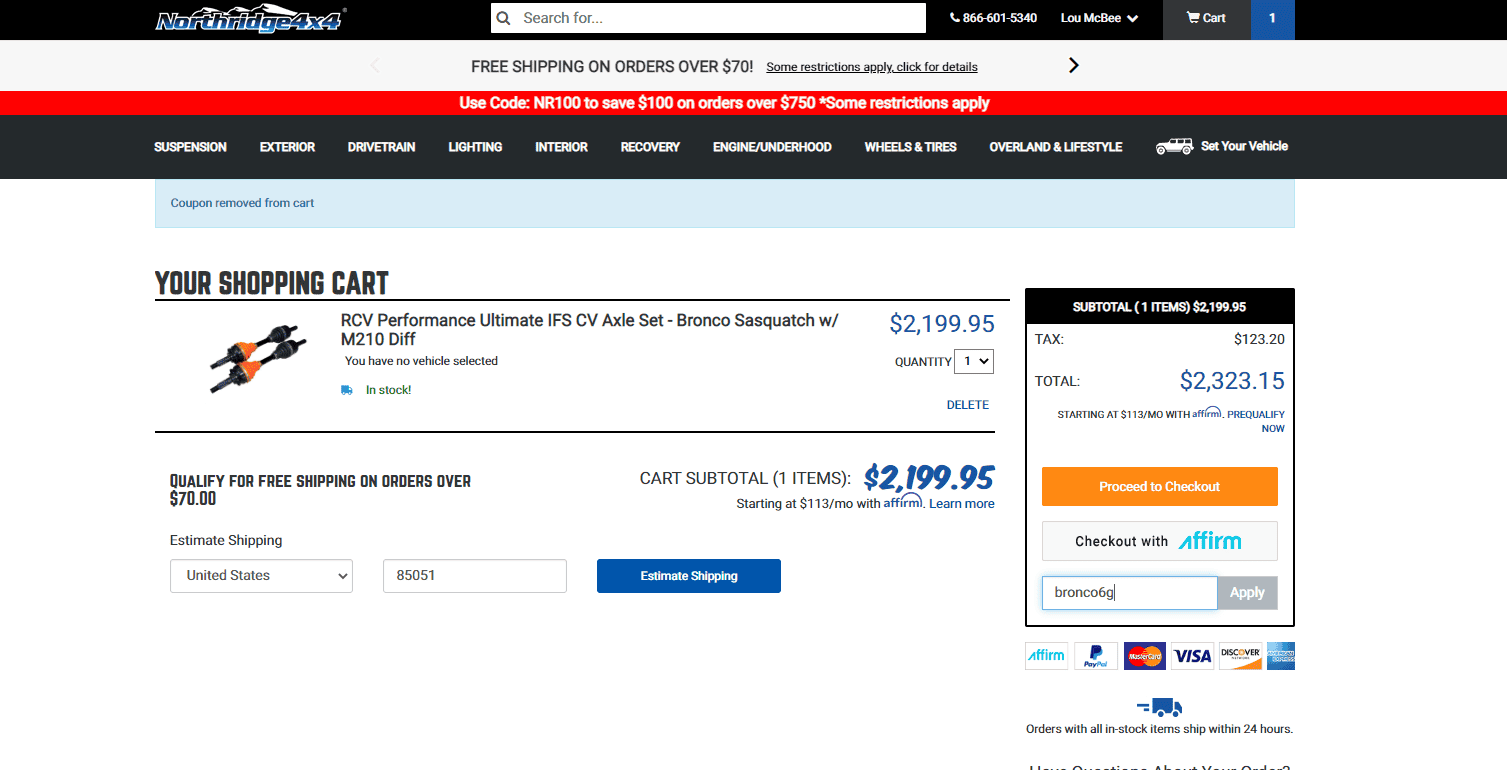Click the Affirm payment badge icon

pos(1047,656)
